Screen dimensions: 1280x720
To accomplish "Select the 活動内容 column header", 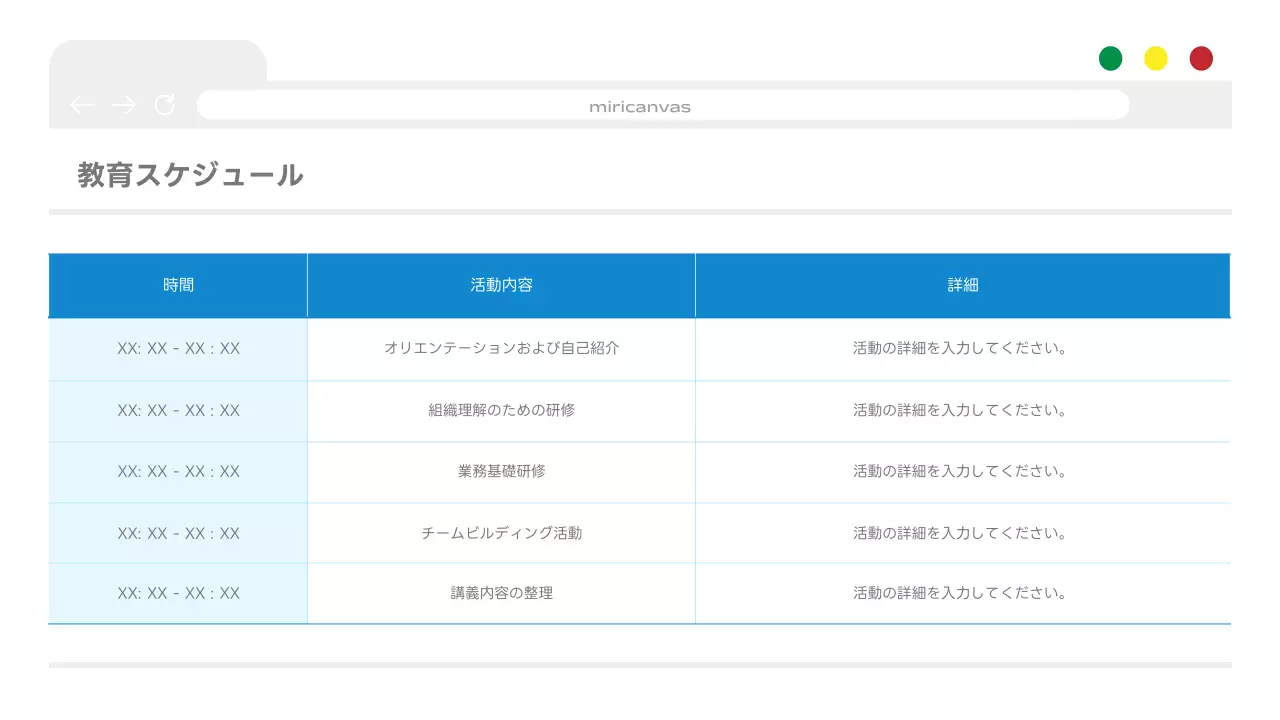I will click(x=500, y=285).
